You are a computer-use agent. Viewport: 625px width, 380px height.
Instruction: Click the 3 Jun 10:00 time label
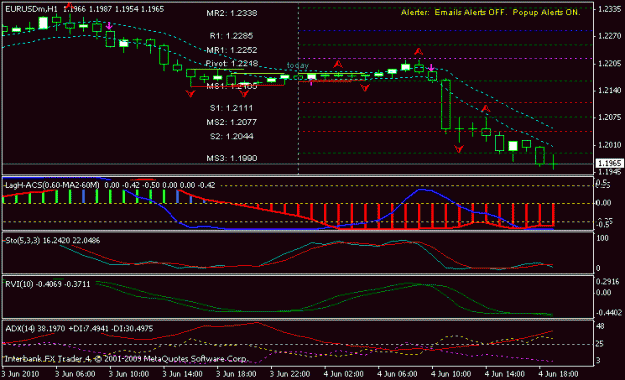pyautogui.click(x=129, y=374)
